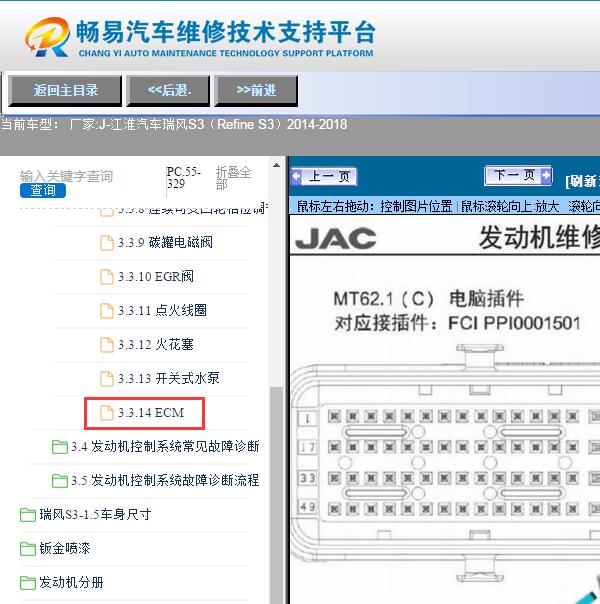Click pin row label 33 in diagram

click(308, 478)
